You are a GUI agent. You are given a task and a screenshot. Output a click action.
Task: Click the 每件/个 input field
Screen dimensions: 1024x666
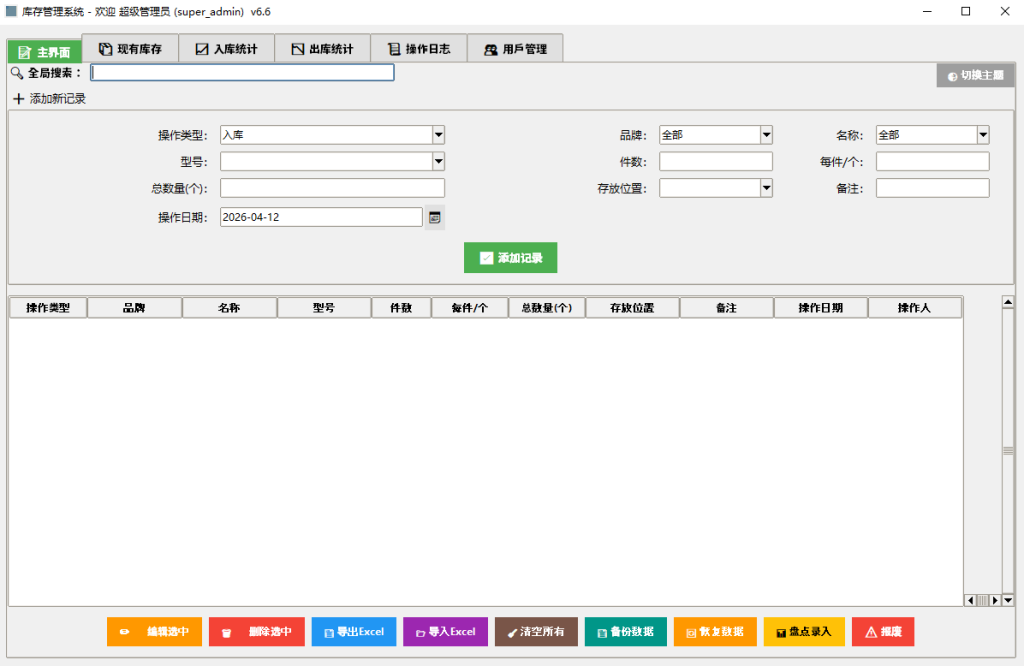click(x=933, y=161)
